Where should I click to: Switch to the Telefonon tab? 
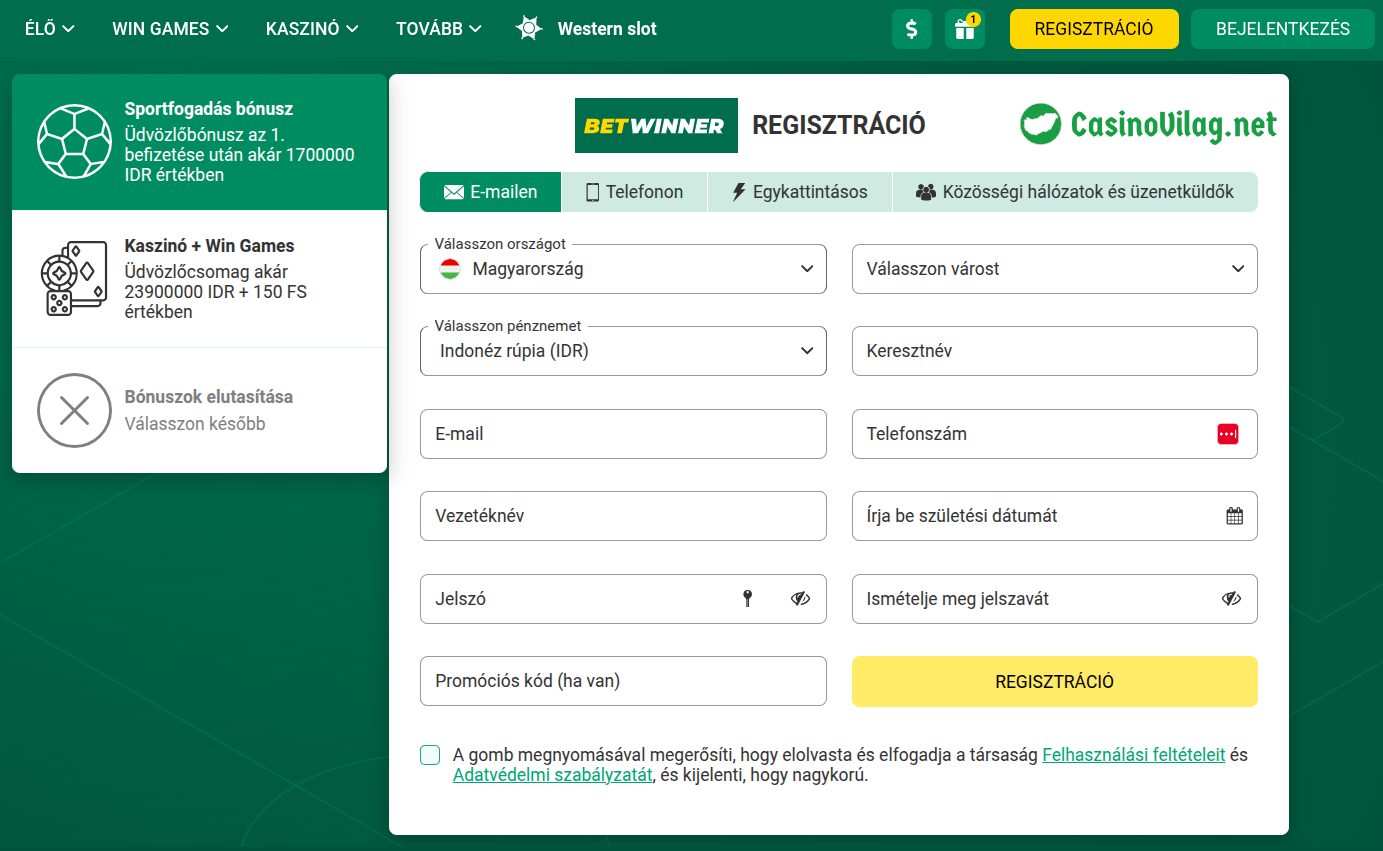click(x=634, y=192)
